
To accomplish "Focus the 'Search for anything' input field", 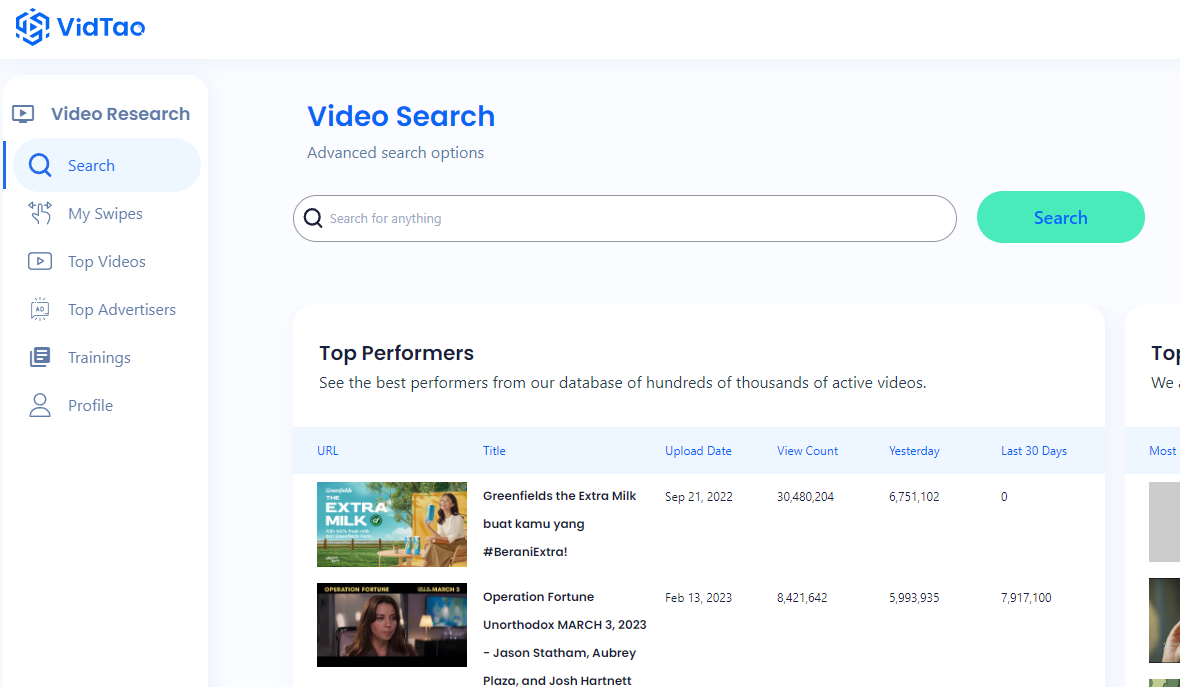I will 625,218.
